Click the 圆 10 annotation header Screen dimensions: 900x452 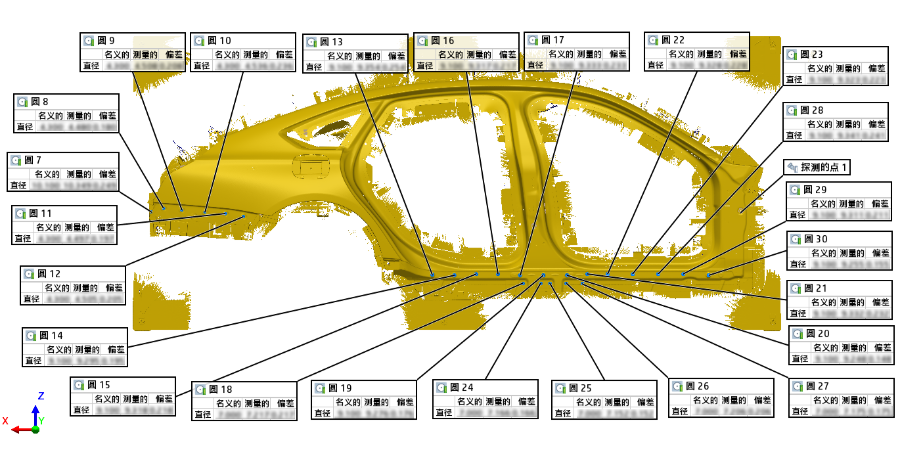pyautogui.click(x=218, y=41)
